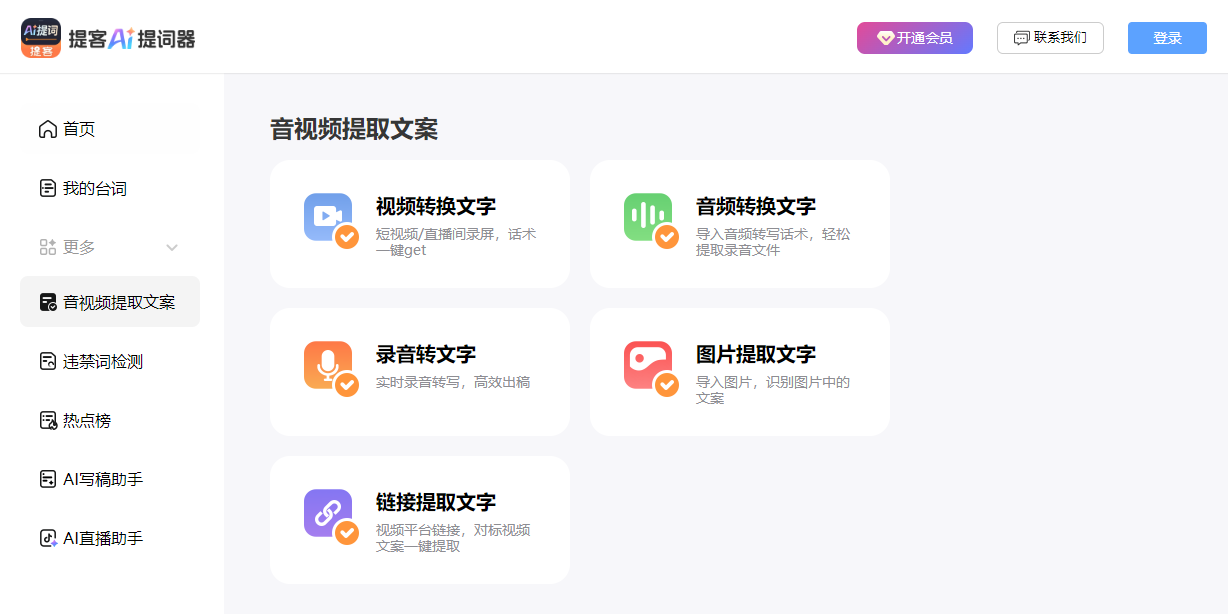Click the 登录 button
Image resolution: width=1228 pixels, height=614 pixels.
[1167, 38]
